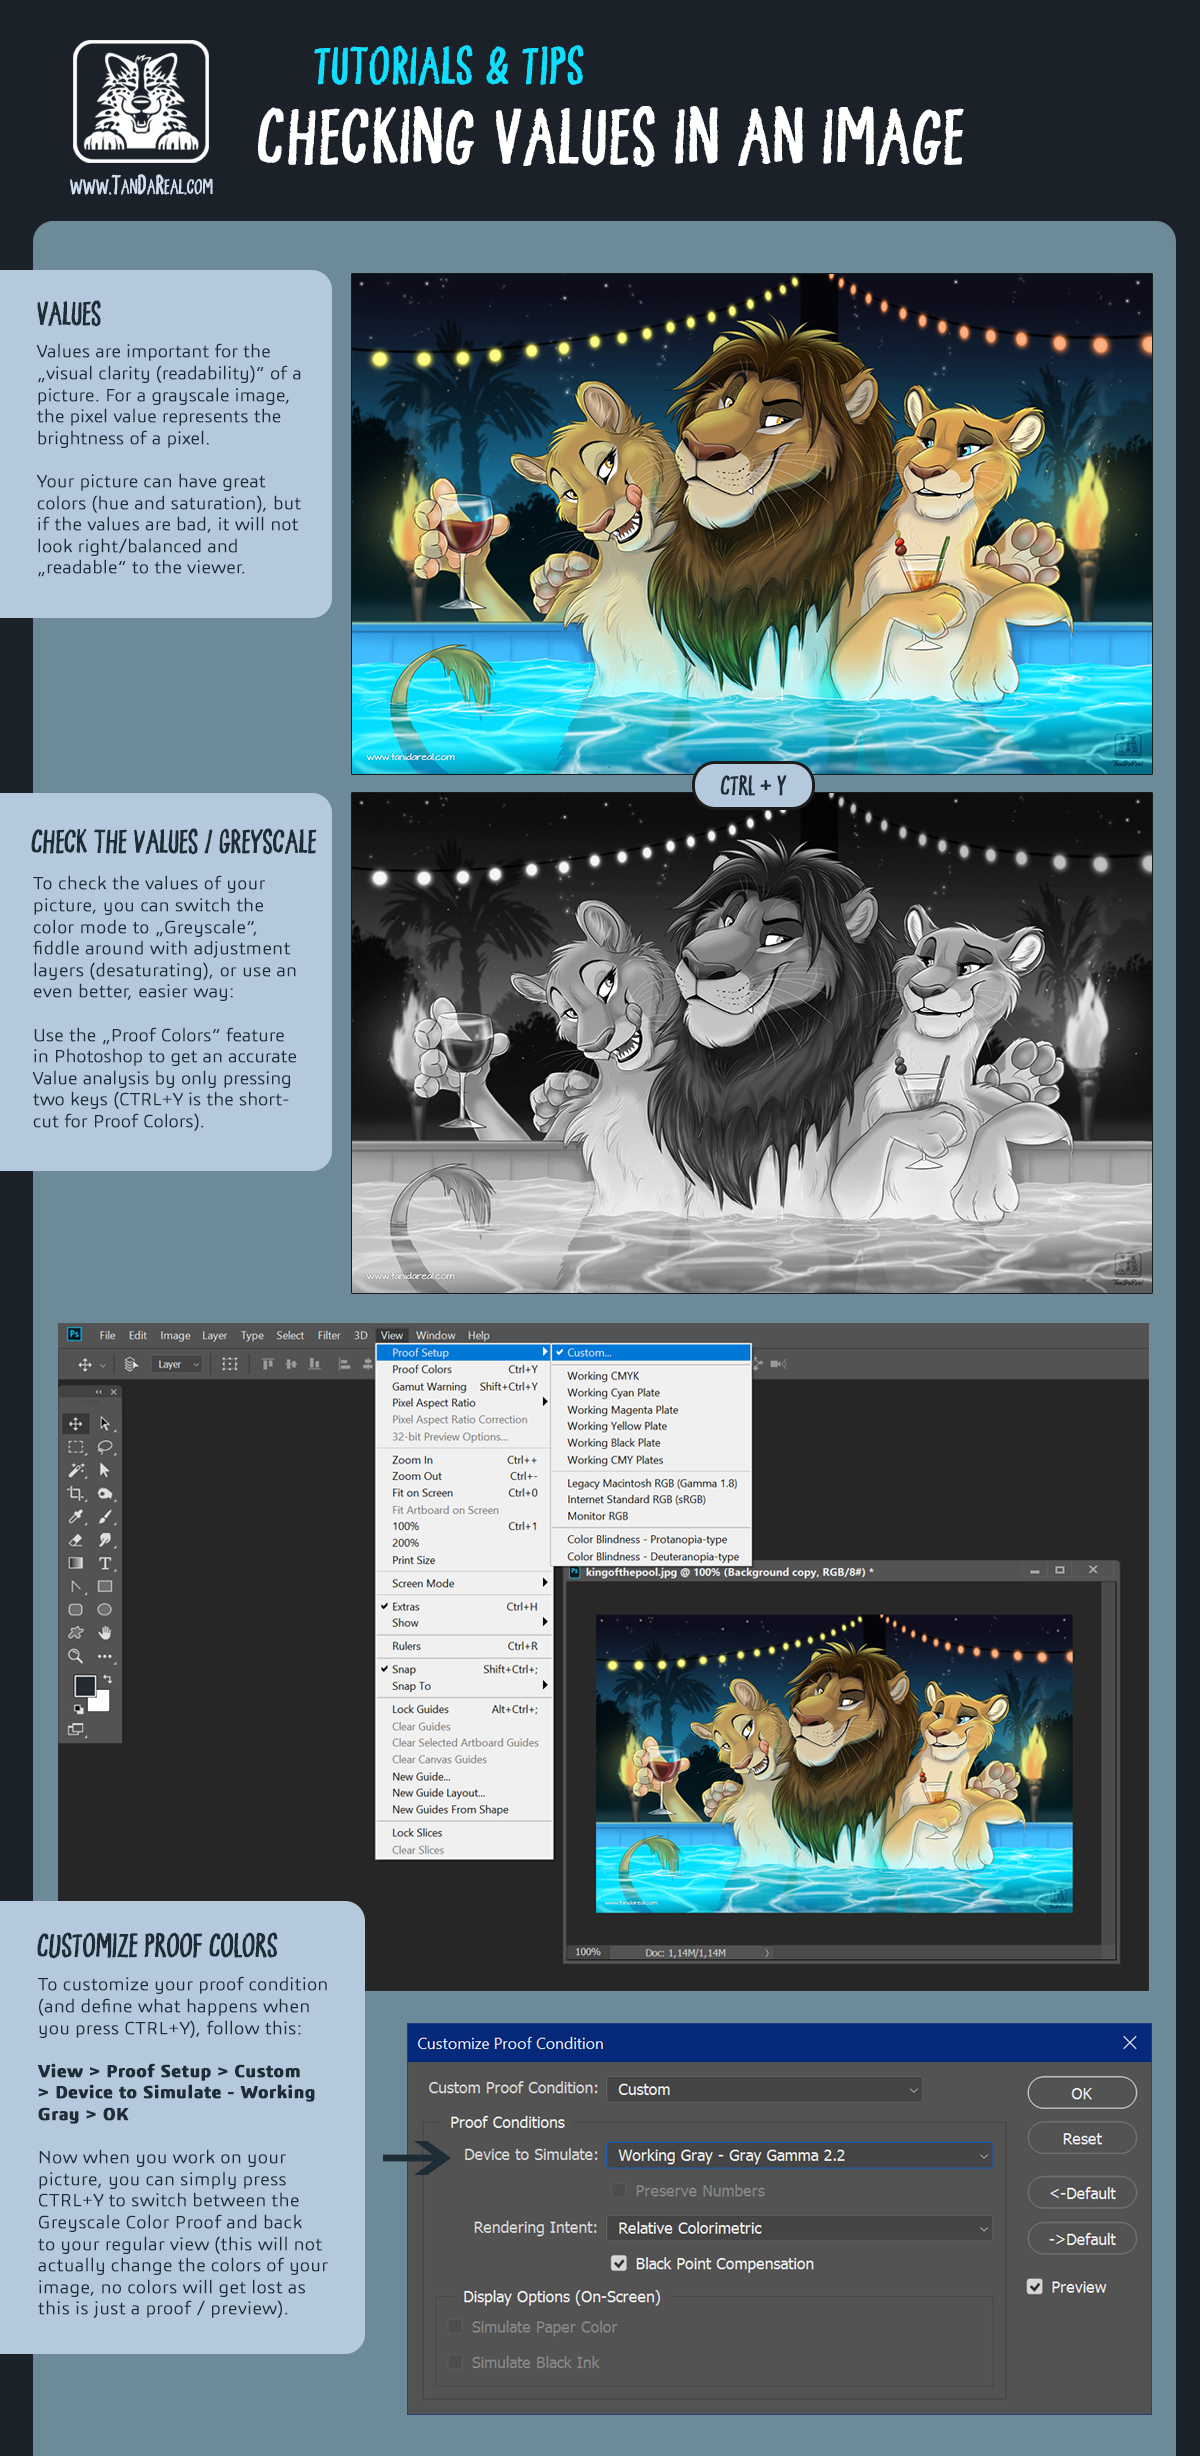
Task: Select the Smudge tool
Action: pyautogui.click(x=105, y=1540)
